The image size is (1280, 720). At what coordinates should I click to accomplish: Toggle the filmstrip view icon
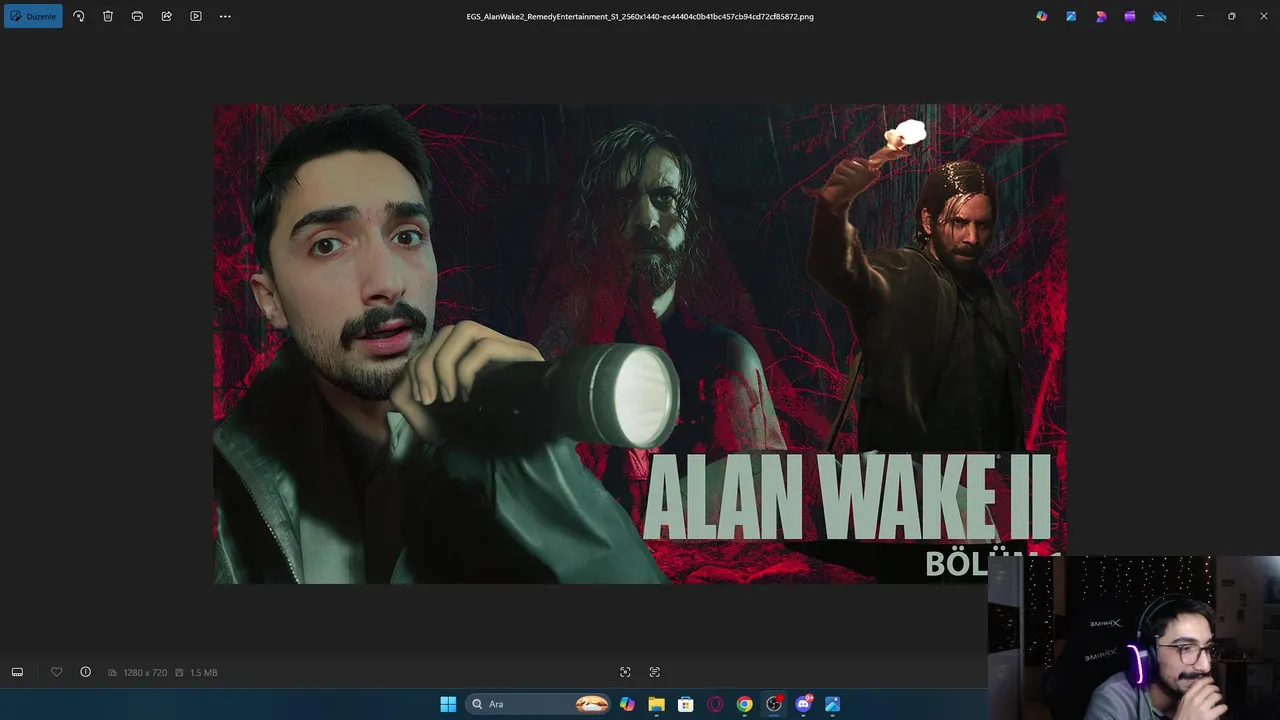pos(17,672)
